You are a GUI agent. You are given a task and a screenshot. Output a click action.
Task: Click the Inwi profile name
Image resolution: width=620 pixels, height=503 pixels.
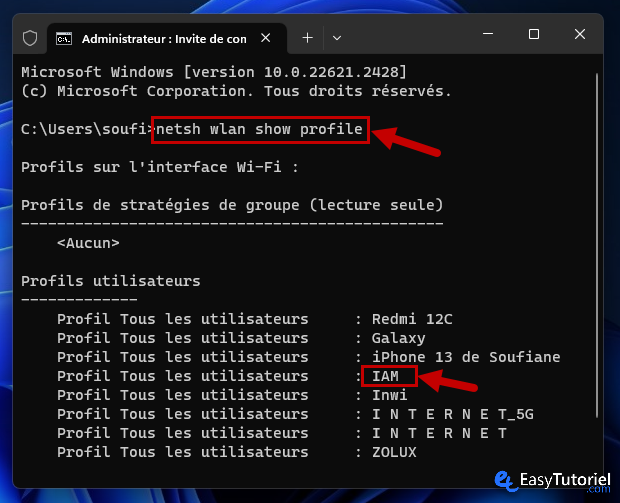[389, 395]
